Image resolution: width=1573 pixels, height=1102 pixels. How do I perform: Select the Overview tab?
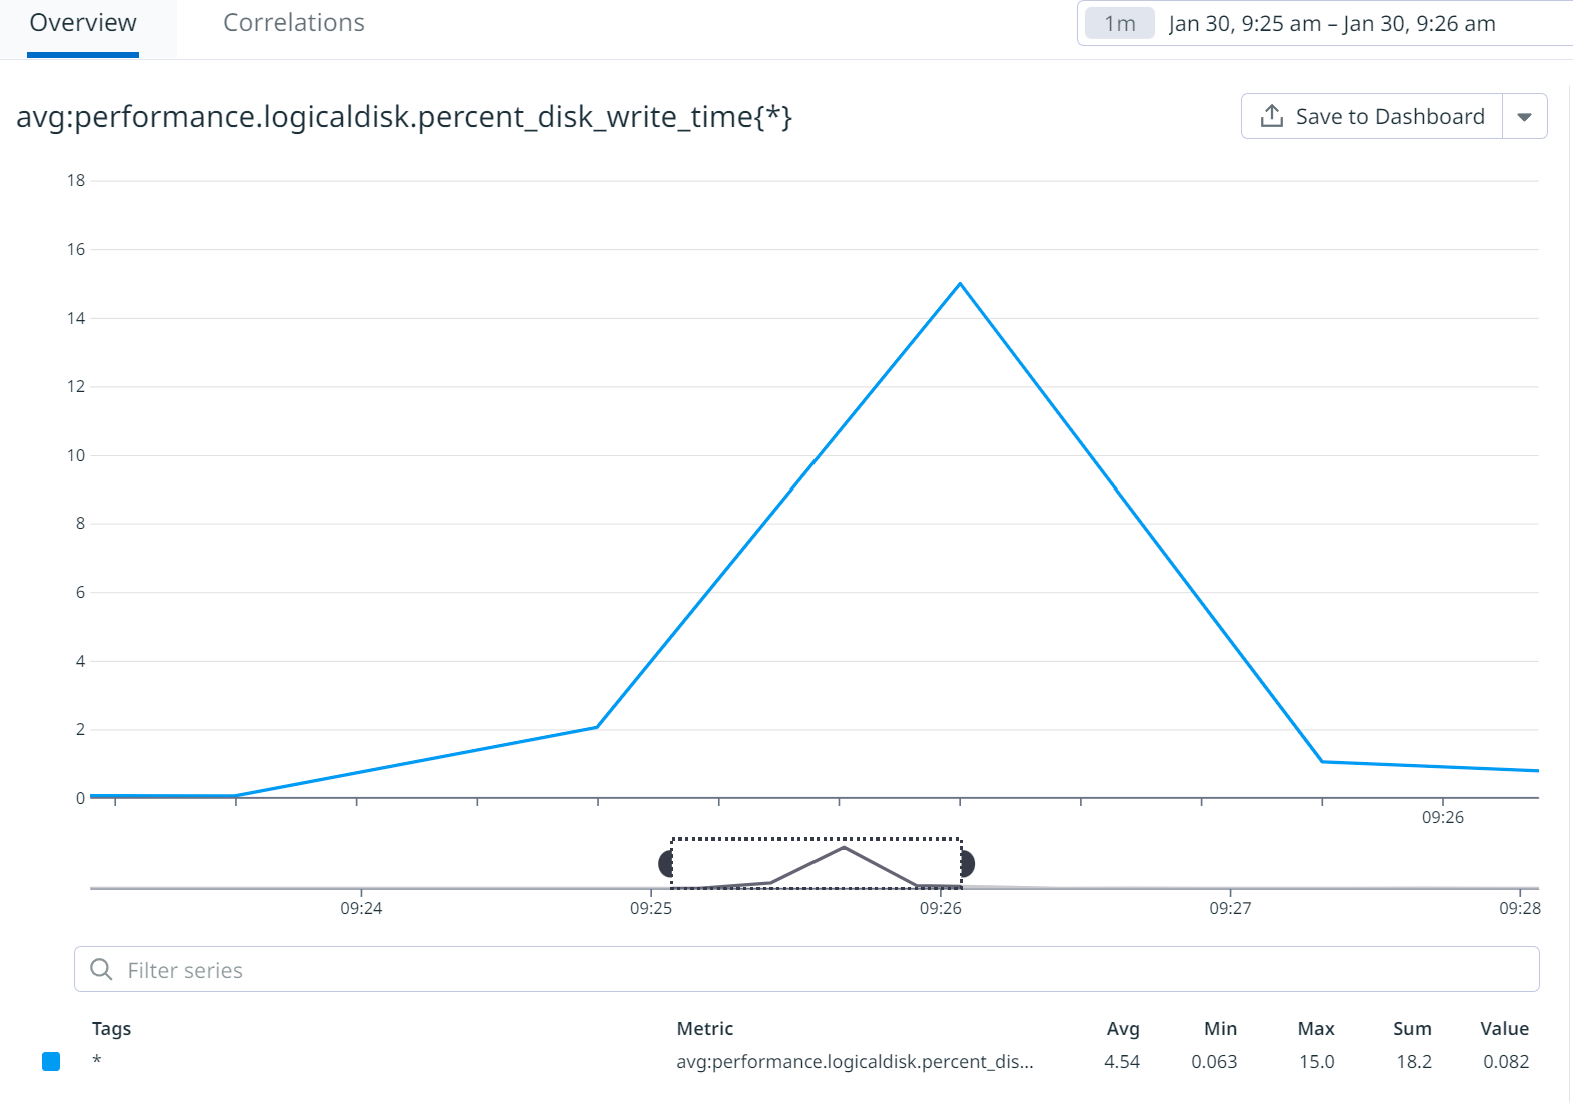81,22
